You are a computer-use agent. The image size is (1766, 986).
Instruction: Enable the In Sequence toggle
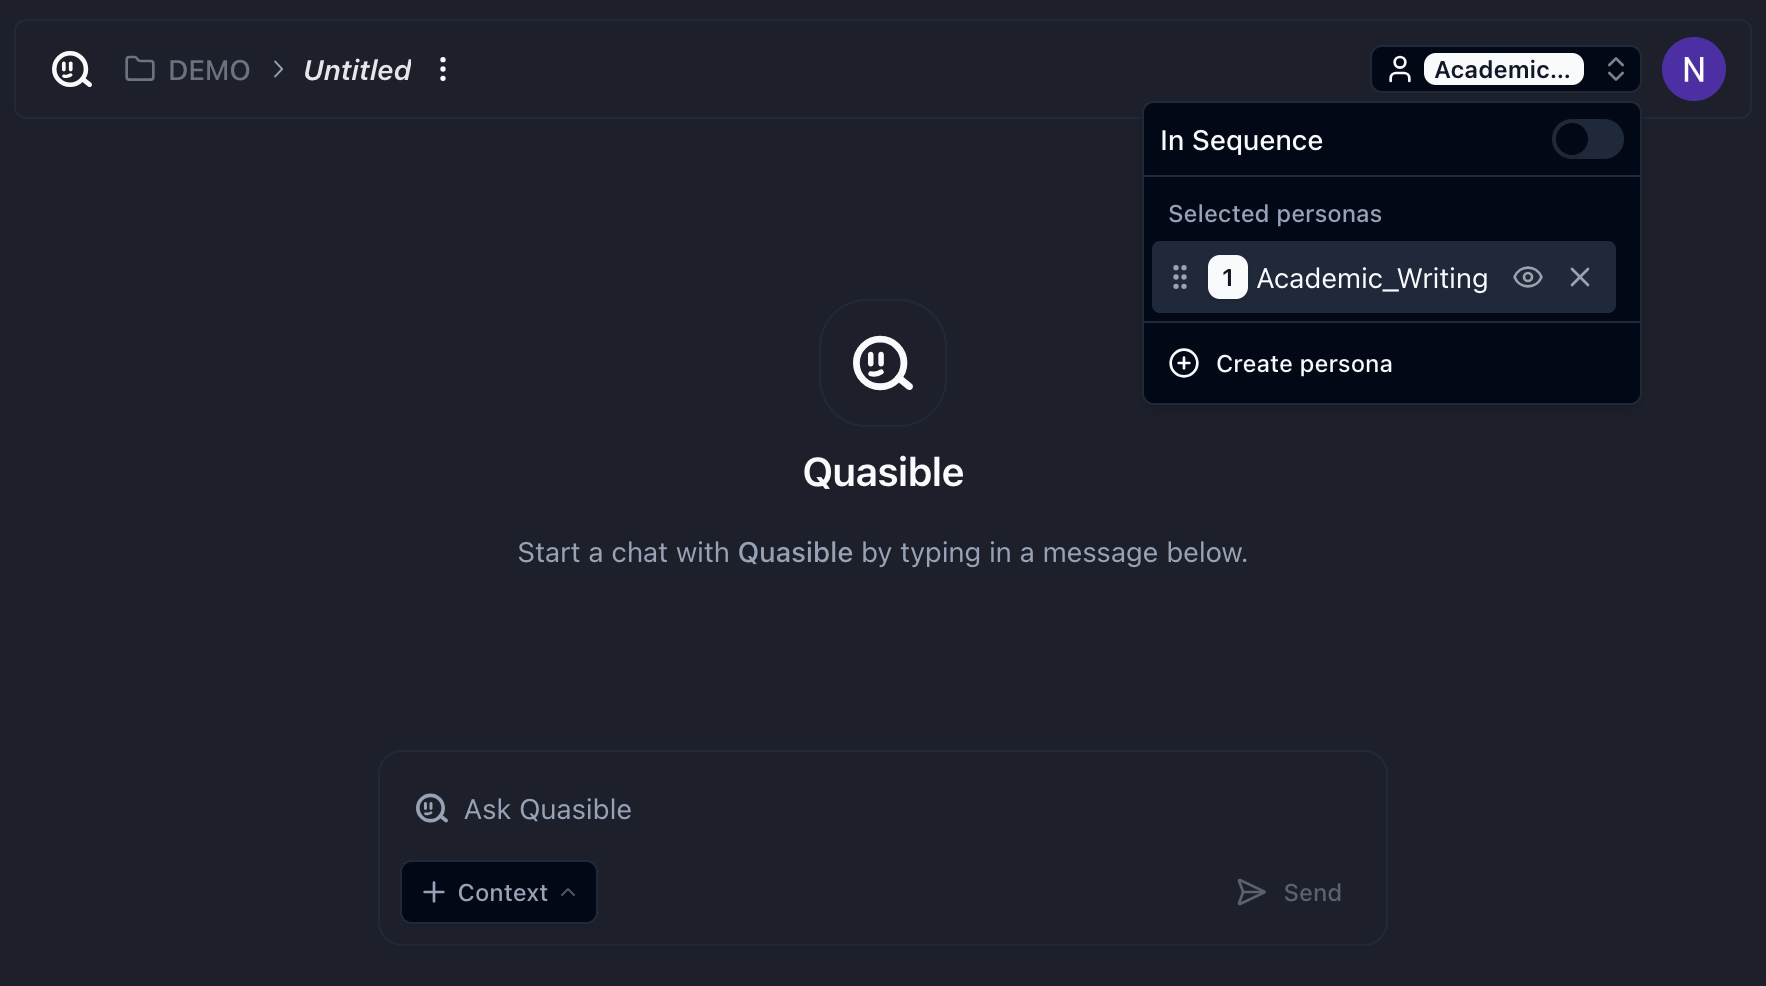coord(1587,140)
